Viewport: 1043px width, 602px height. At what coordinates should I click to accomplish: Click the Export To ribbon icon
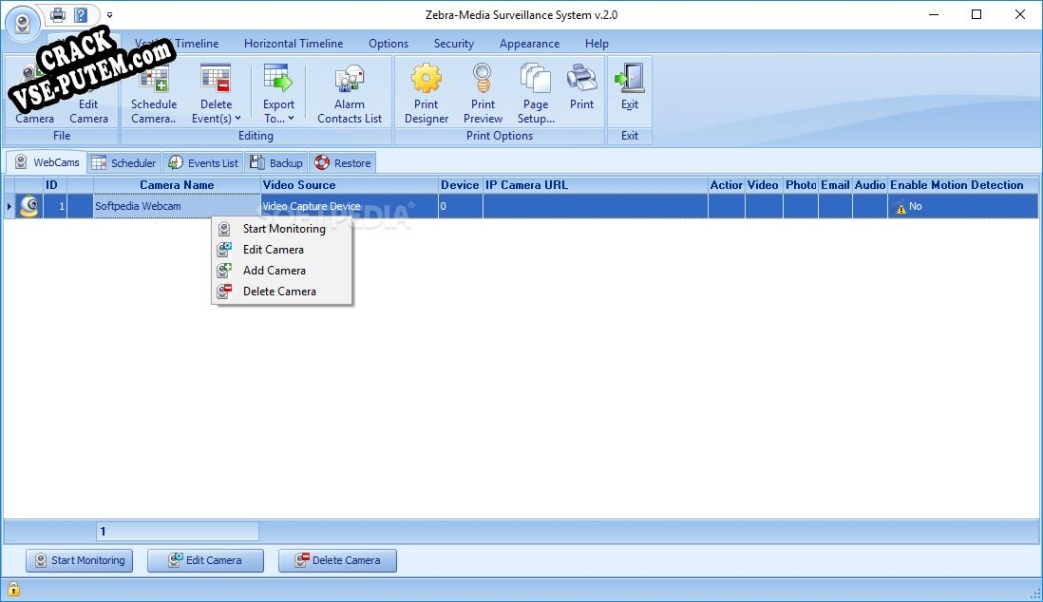[x=278, y=78]
